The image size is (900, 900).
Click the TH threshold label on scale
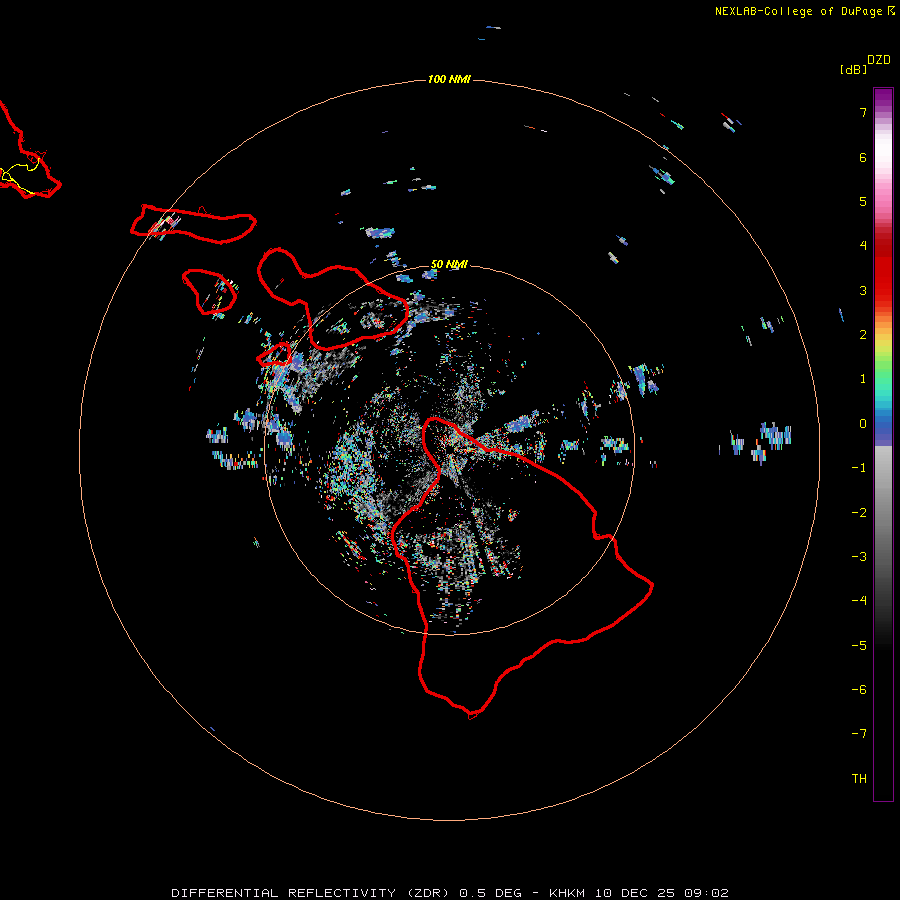point(859,779)
